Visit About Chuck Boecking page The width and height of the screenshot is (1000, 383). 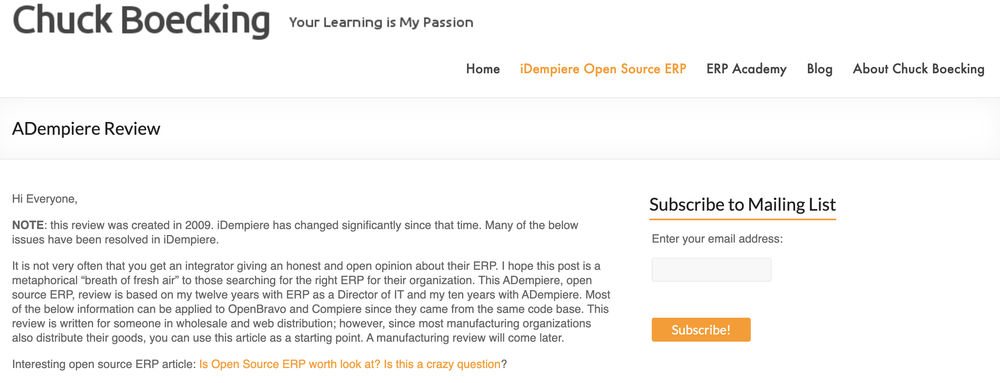point(918,69)
